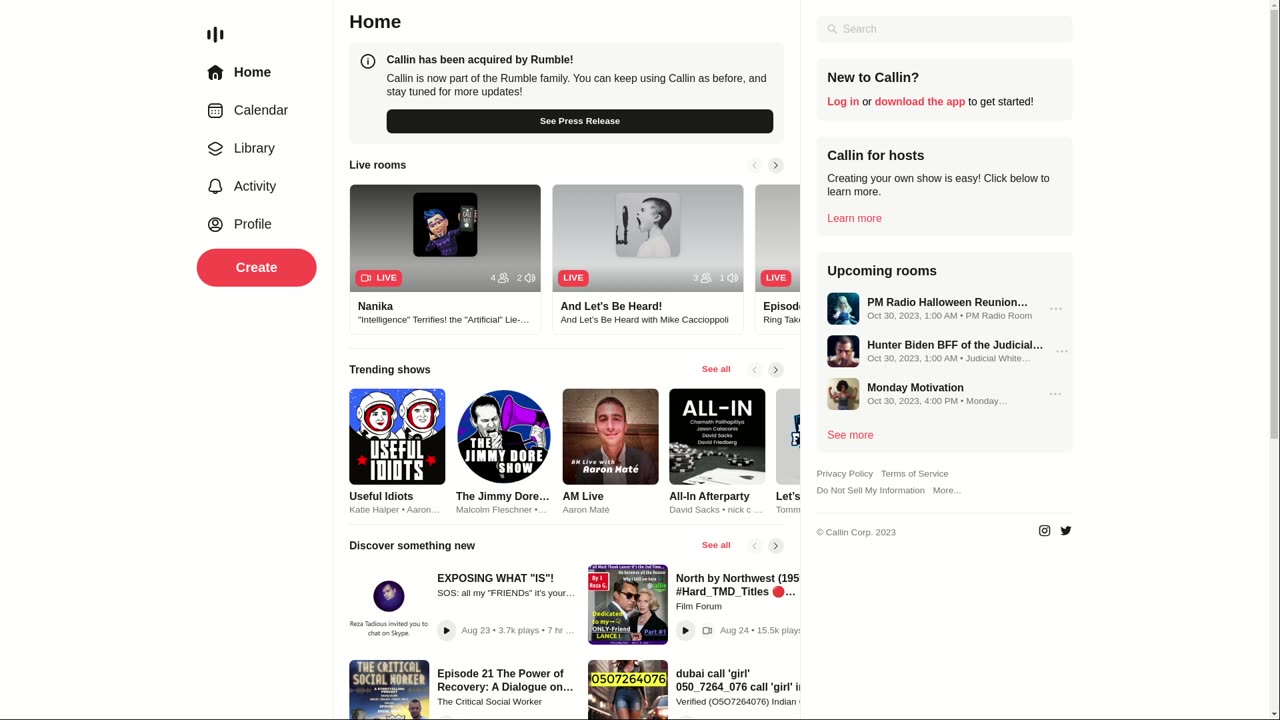Image resolution: width=1280 pixels, height=720 pixels.
Task: Show next Live rooms with right chevron
Action: point(776,165)
